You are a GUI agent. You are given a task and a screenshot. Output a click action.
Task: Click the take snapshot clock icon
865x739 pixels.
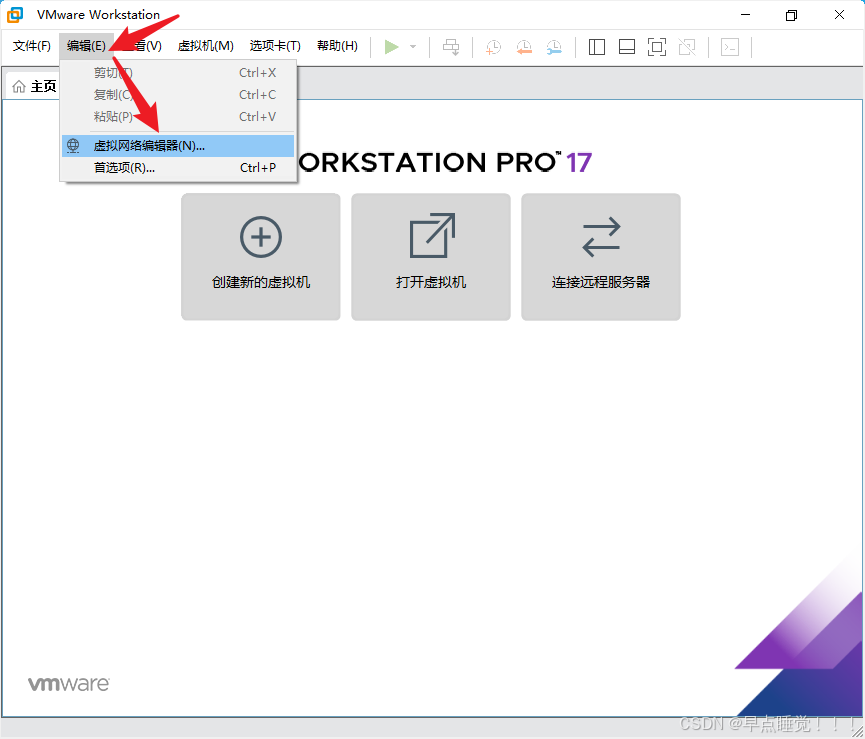pyautogui.click(x=493, y=47)
